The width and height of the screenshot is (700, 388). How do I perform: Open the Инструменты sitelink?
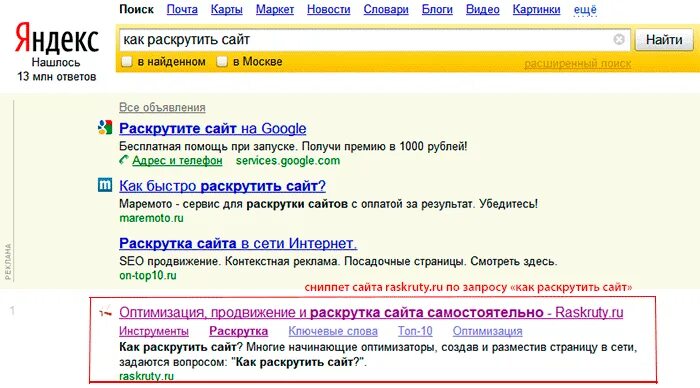point(154,331)
